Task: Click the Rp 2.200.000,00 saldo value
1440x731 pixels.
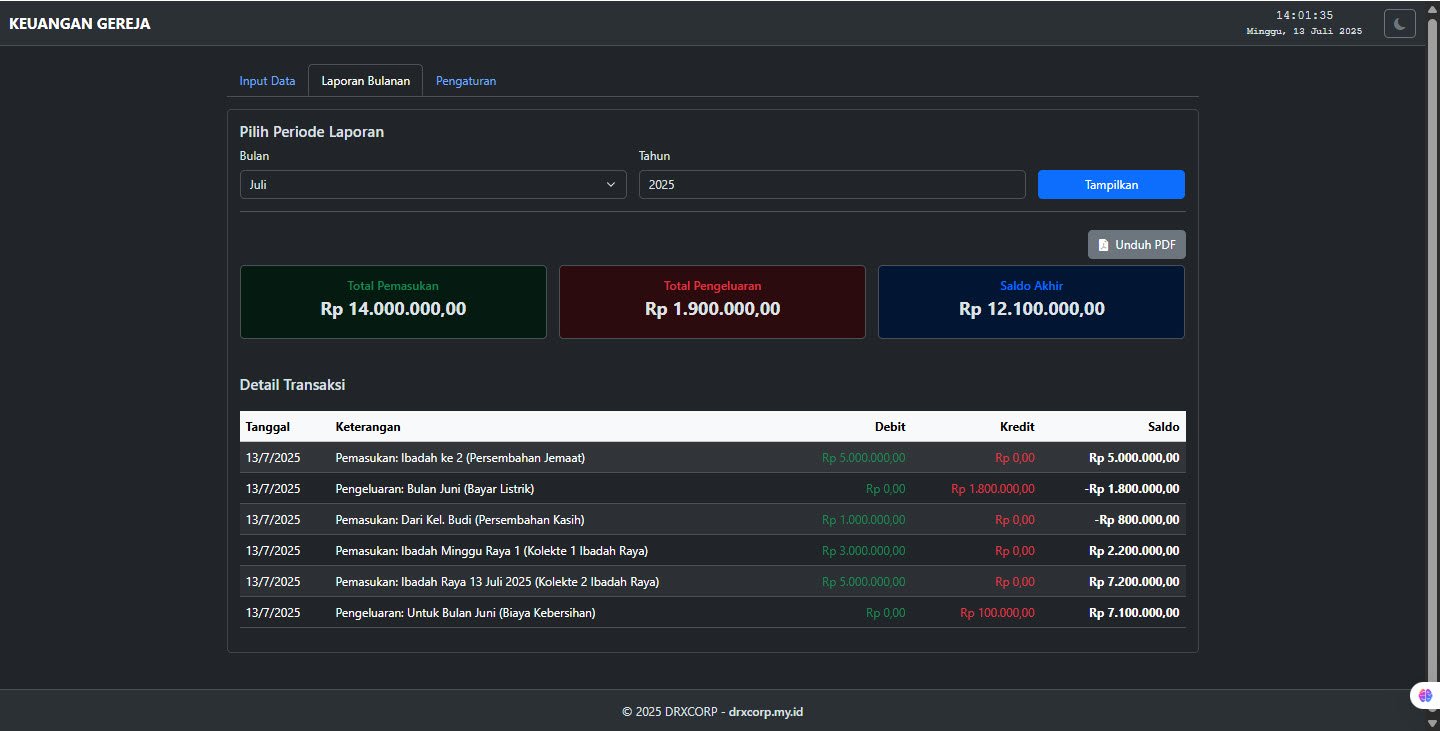Action: (x=1135, y=551)
